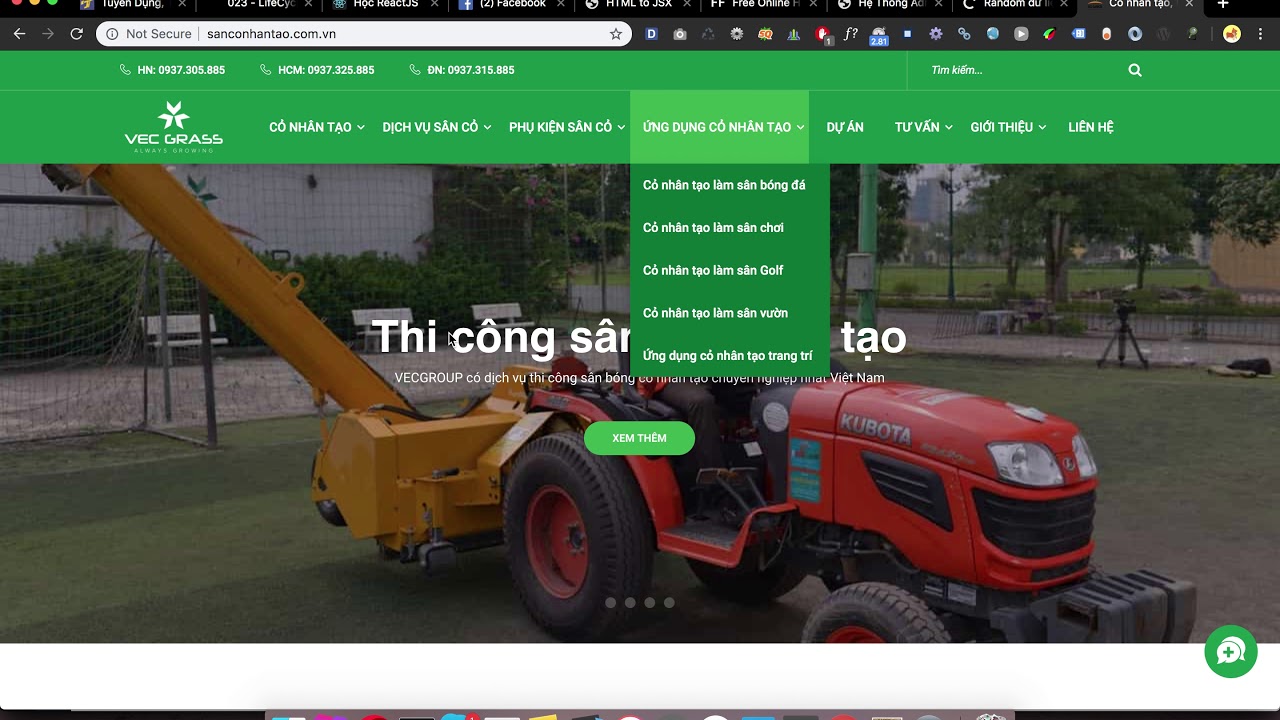Select the second carousel slide dot
This screenshot has width=1280, height=720.
630,602
